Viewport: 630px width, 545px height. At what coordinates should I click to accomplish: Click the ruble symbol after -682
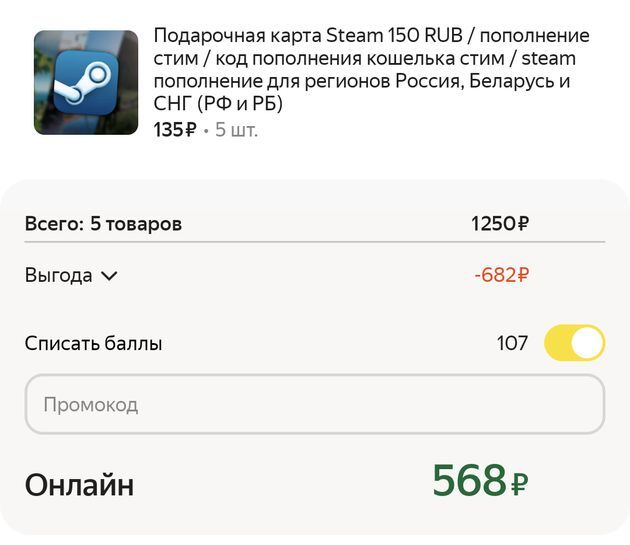[522, 275]
